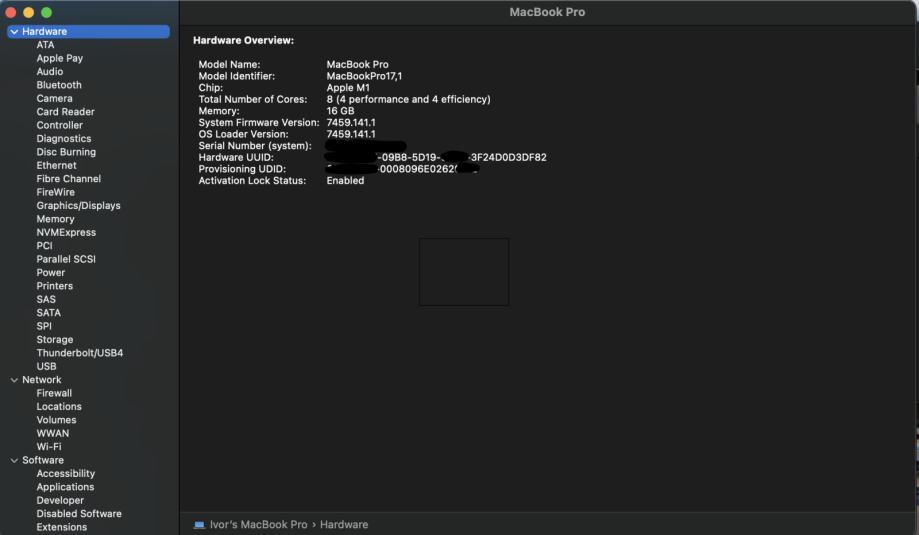Show Power information
Screen dimensions: 919x535
pos(51,273)
